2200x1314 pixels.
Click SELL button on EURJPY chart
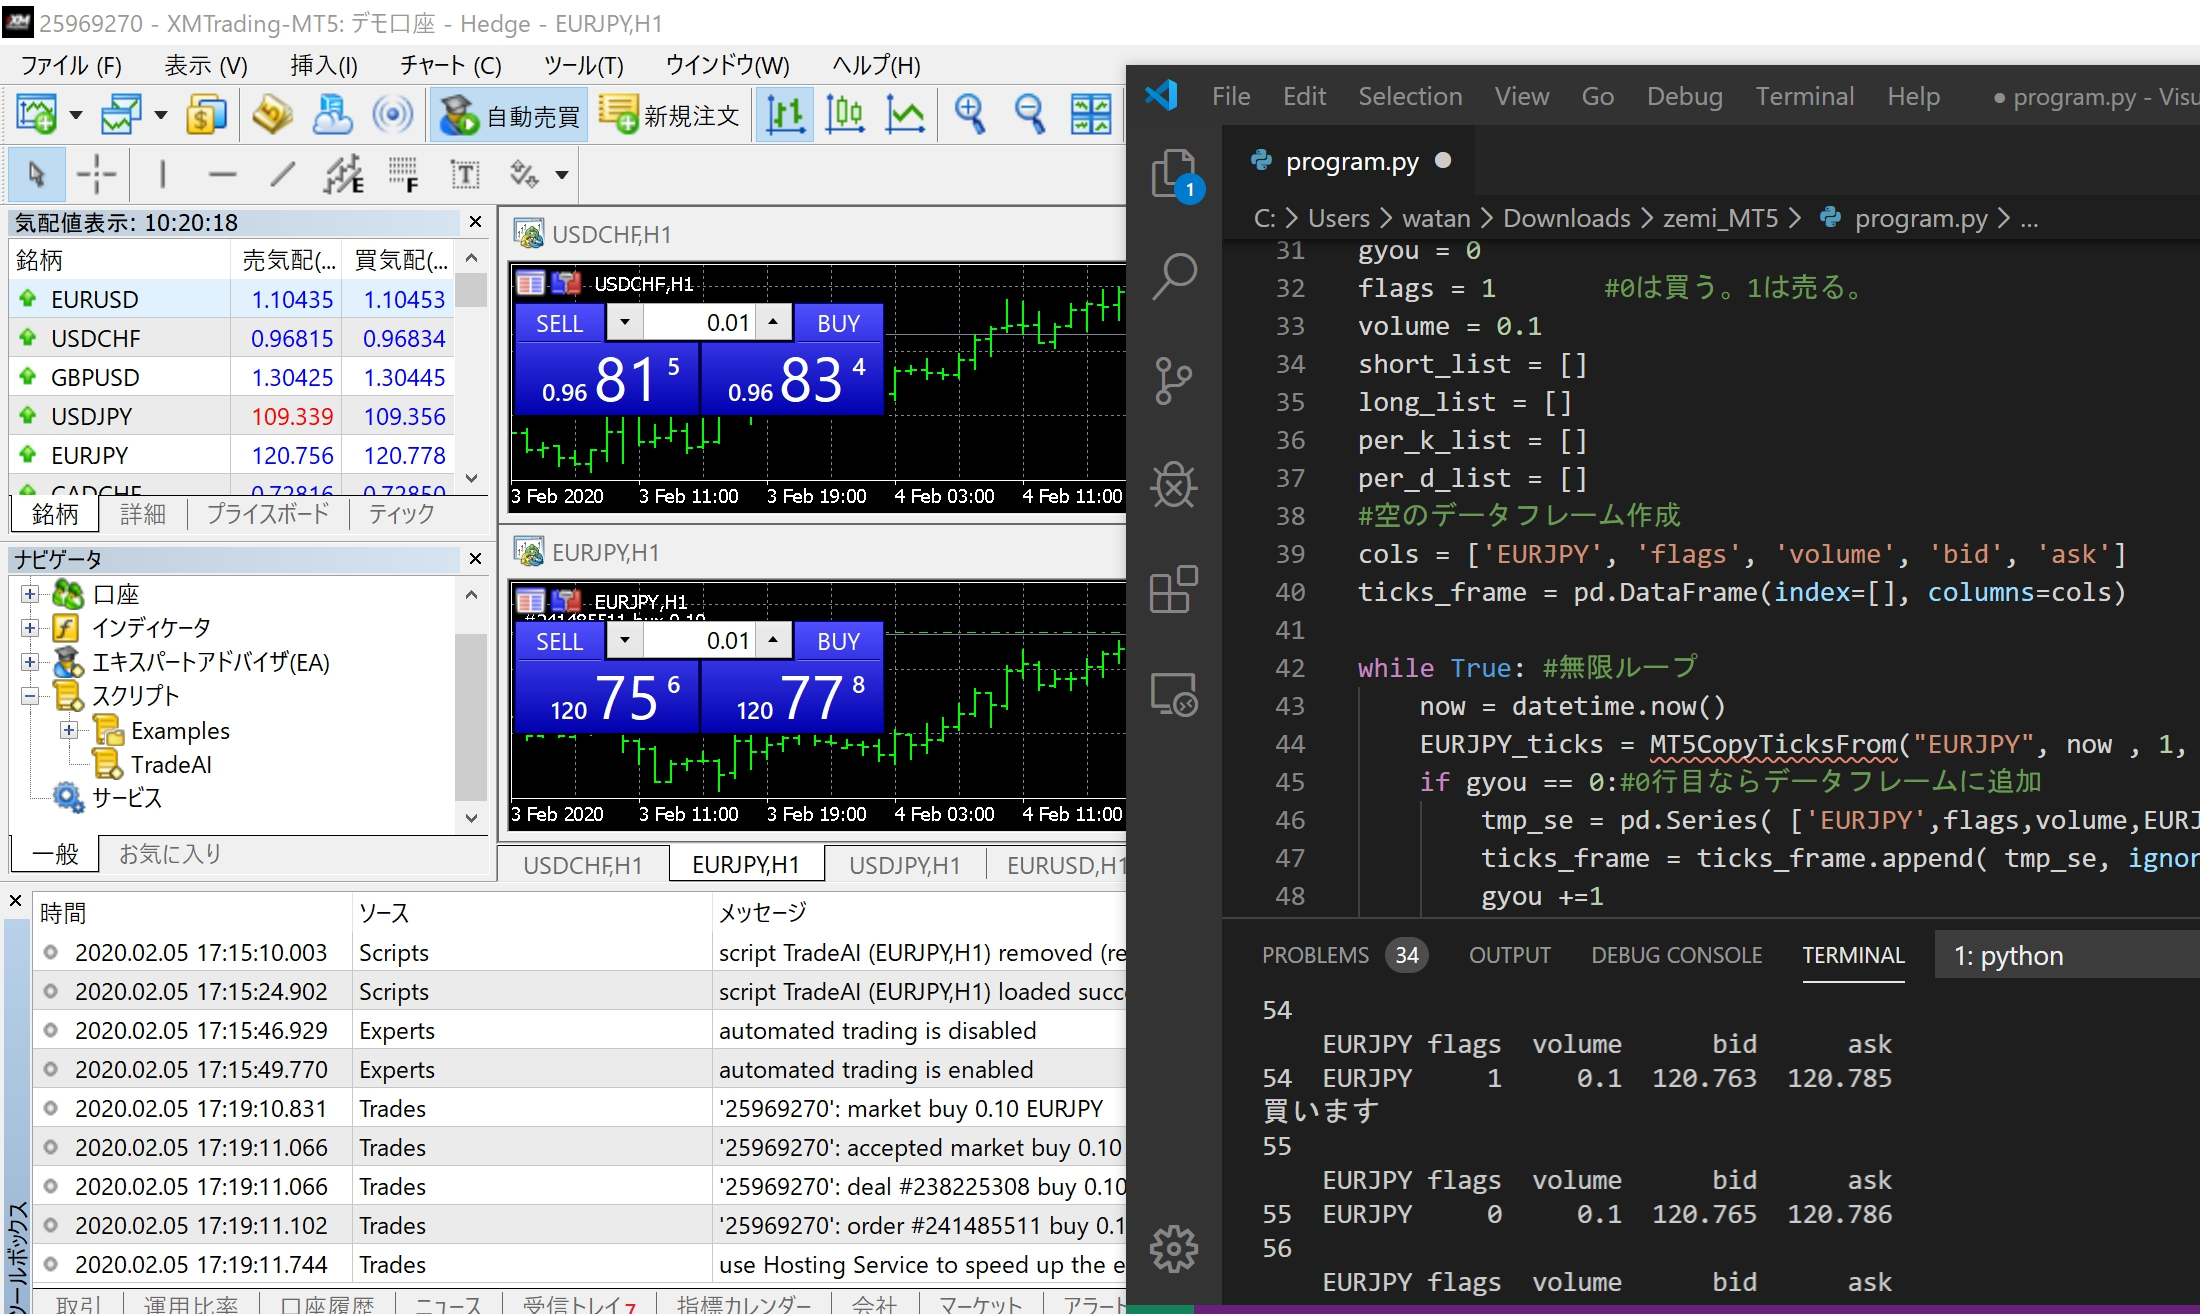point(559,641)
